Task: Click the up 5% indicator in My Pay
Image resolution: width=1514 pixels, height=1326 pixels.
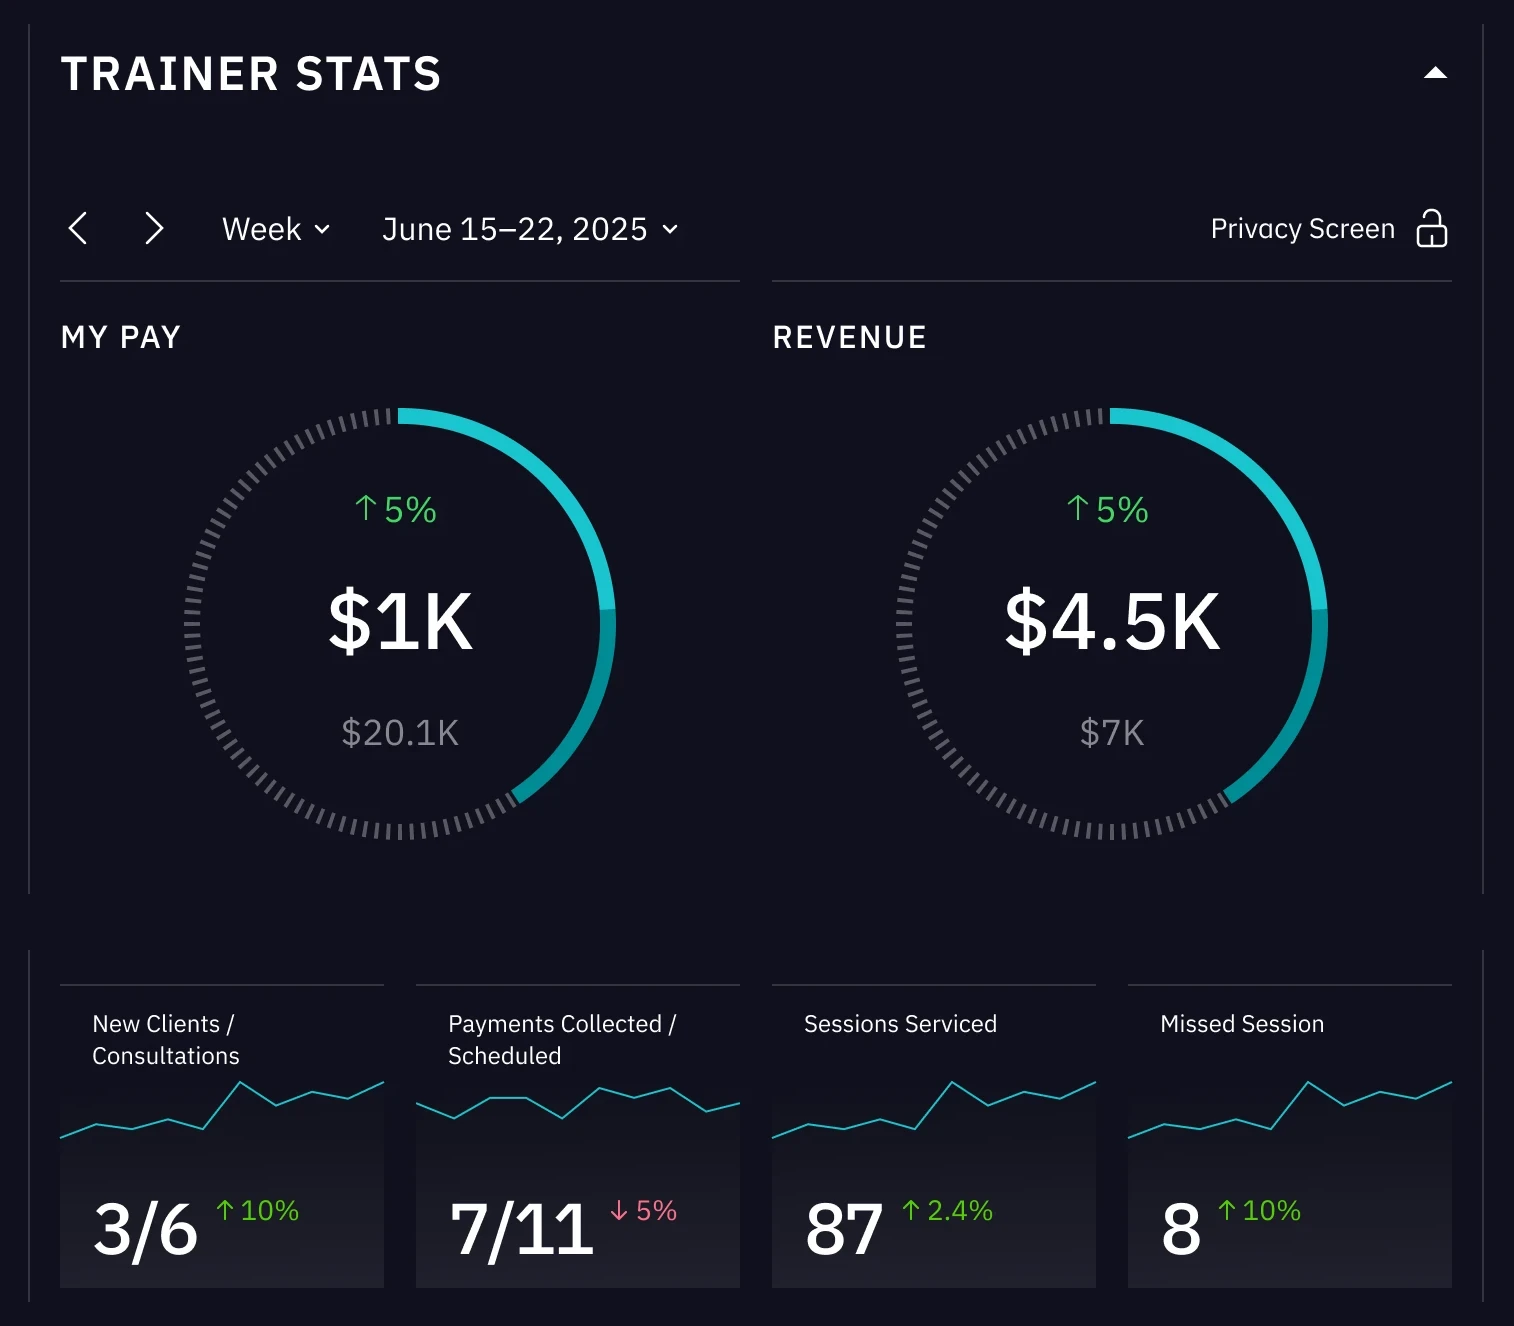Action: 396,510
